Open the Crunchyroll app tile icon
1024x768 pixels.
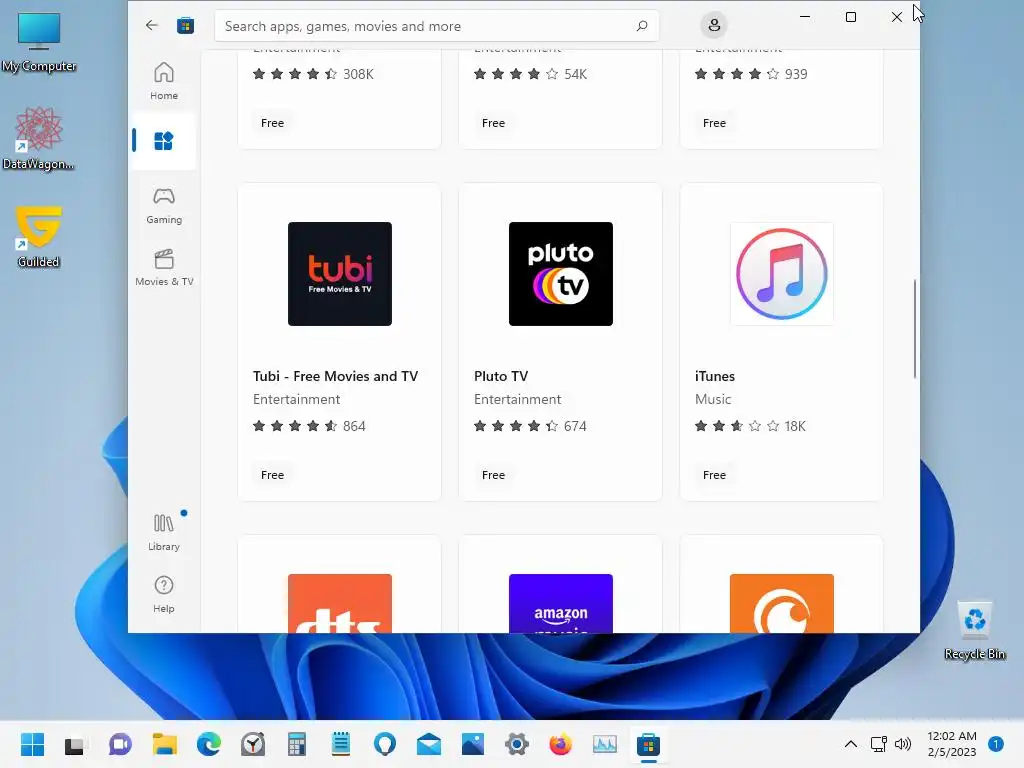click(782, 603)
